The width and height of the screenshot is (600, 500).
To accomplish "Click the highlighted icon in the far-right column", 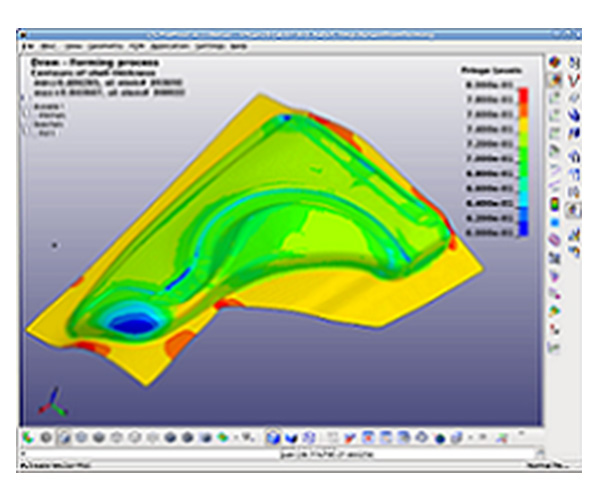I will 574,210.
